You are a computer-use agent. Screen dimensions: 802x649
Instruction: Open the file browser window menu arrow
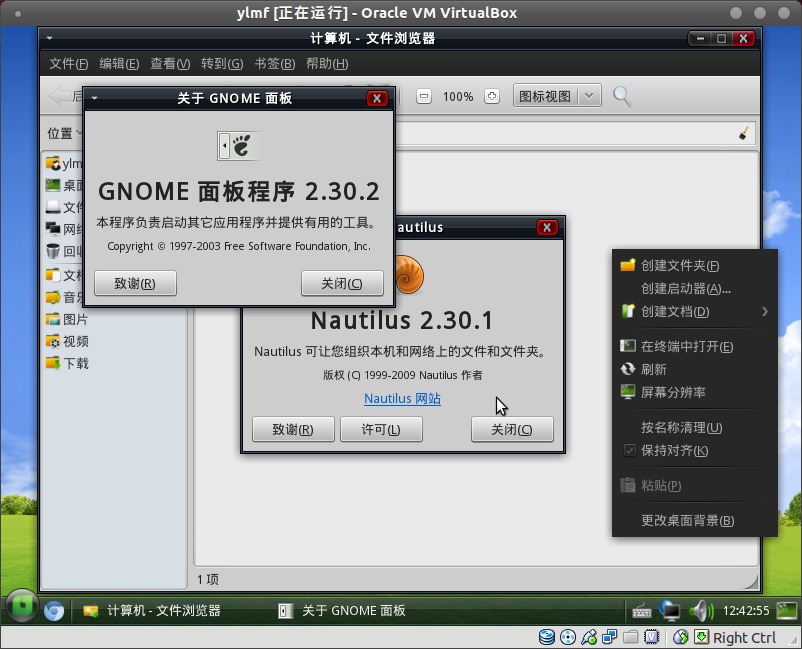pos(50,38)
